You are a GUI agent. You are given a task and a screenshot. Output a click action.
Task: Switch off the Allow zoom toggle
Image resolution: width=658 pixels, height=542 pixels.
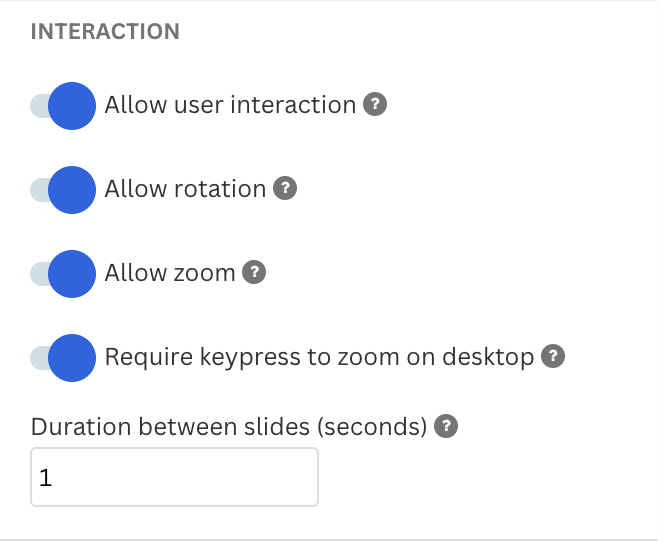(x=70, y=273)
